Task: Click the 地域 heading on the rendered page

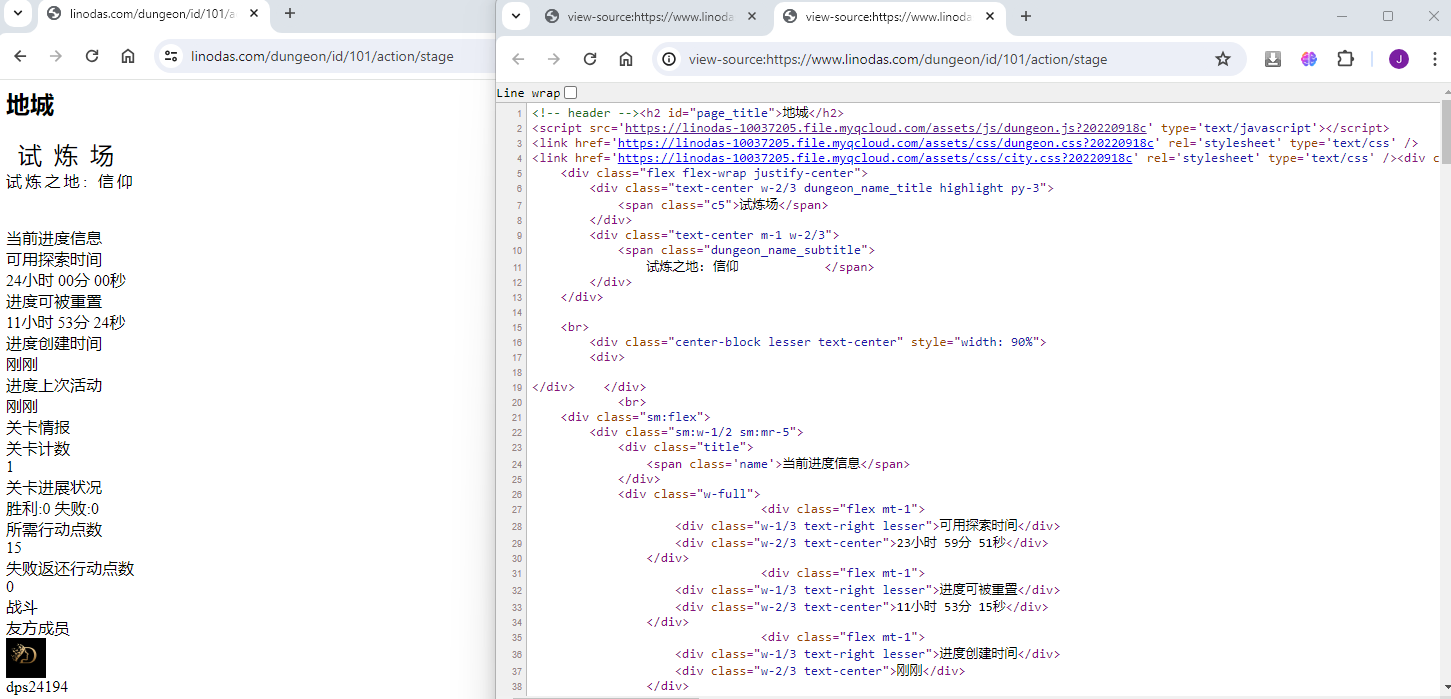Action: tap(30, 105)
